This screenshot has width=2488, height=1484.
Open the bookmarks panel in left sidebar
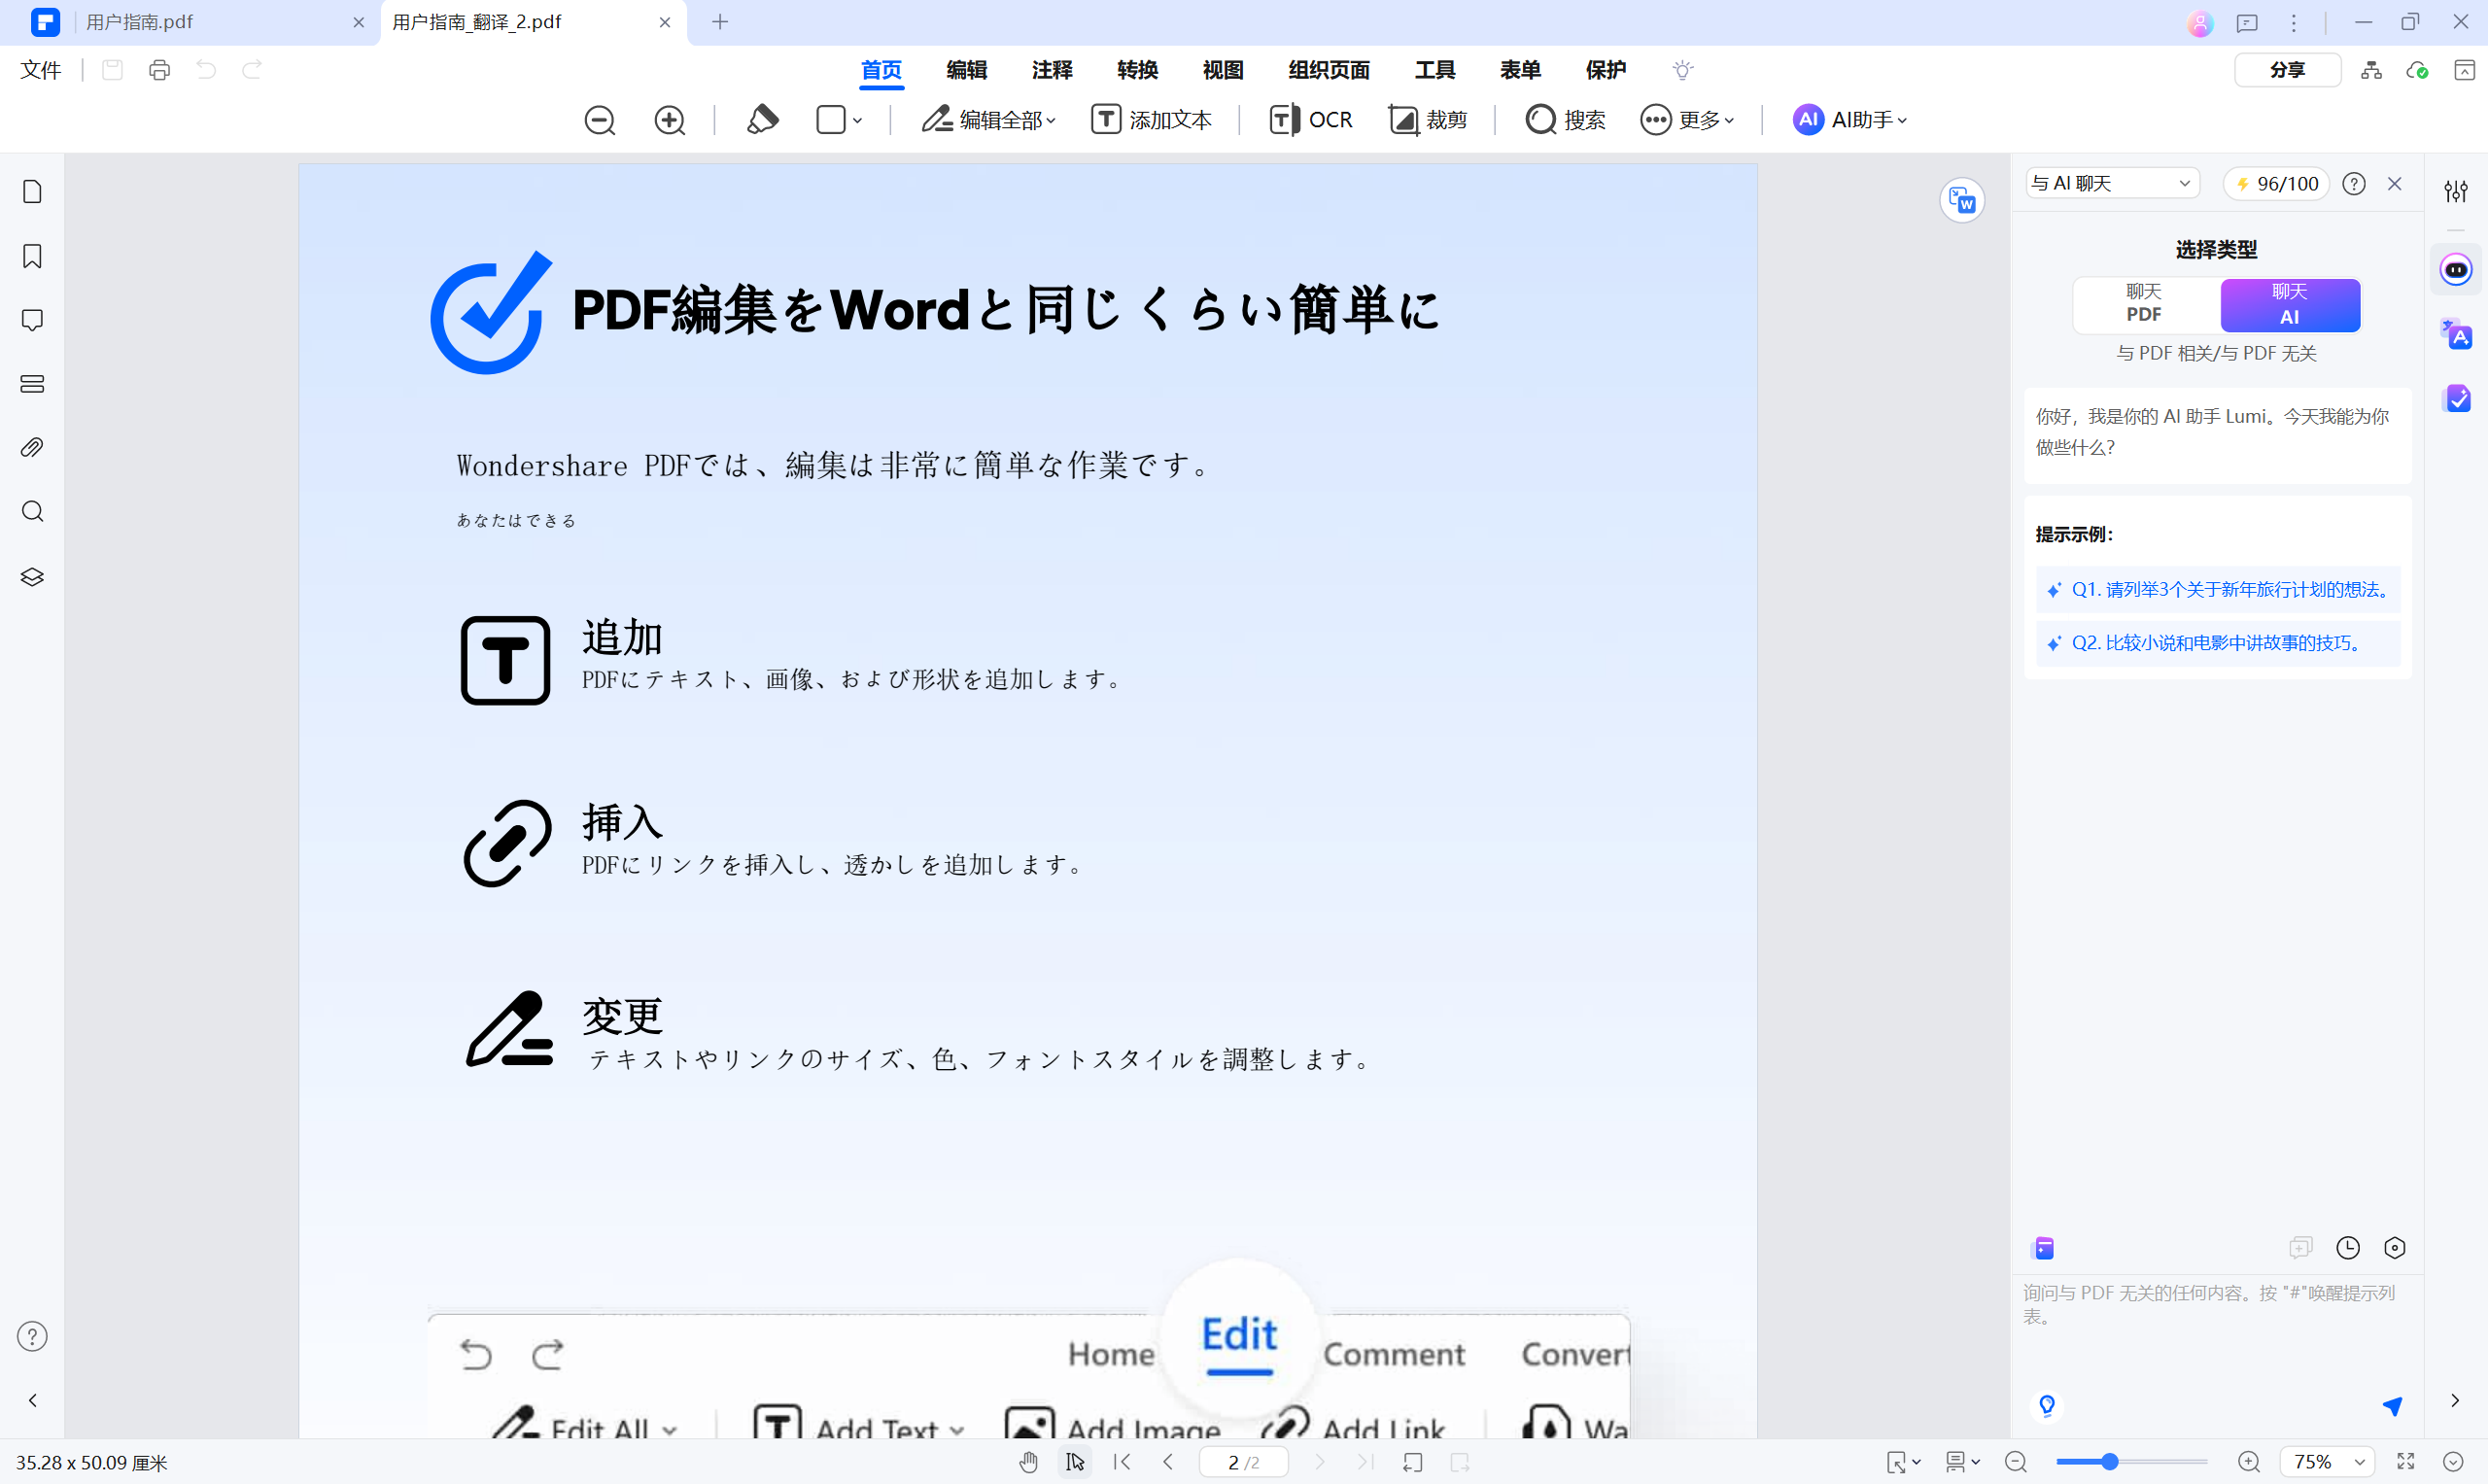(32, 256)
